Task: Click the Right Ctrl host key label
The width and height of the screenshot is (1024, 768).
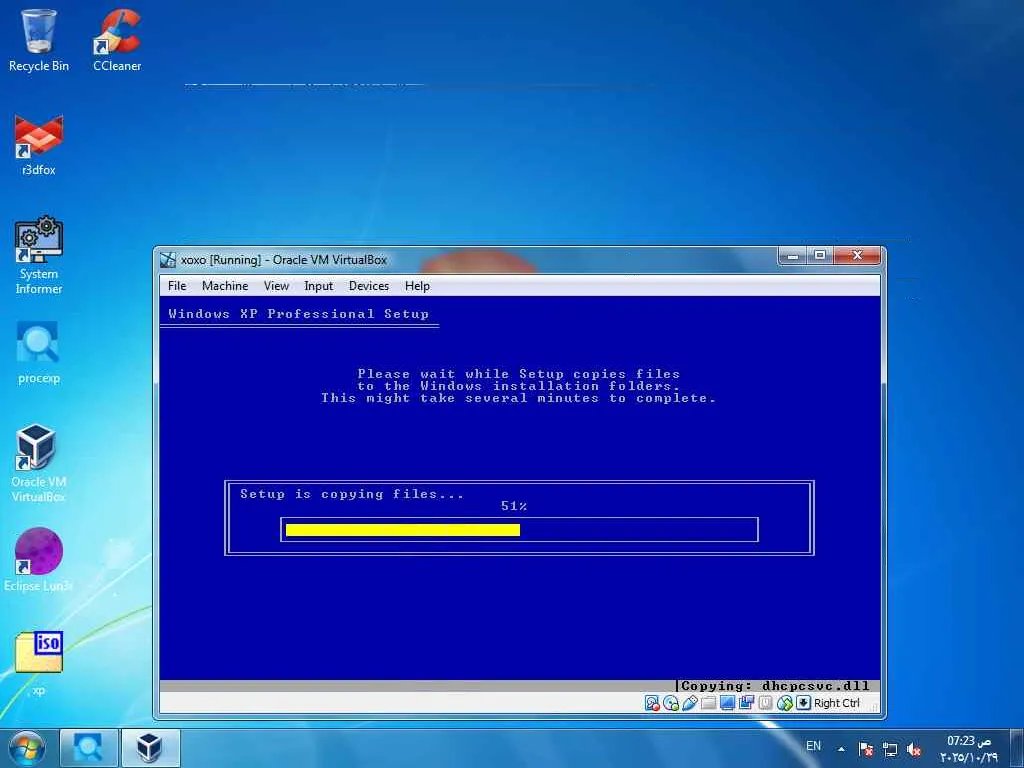Action: [837, 703]
